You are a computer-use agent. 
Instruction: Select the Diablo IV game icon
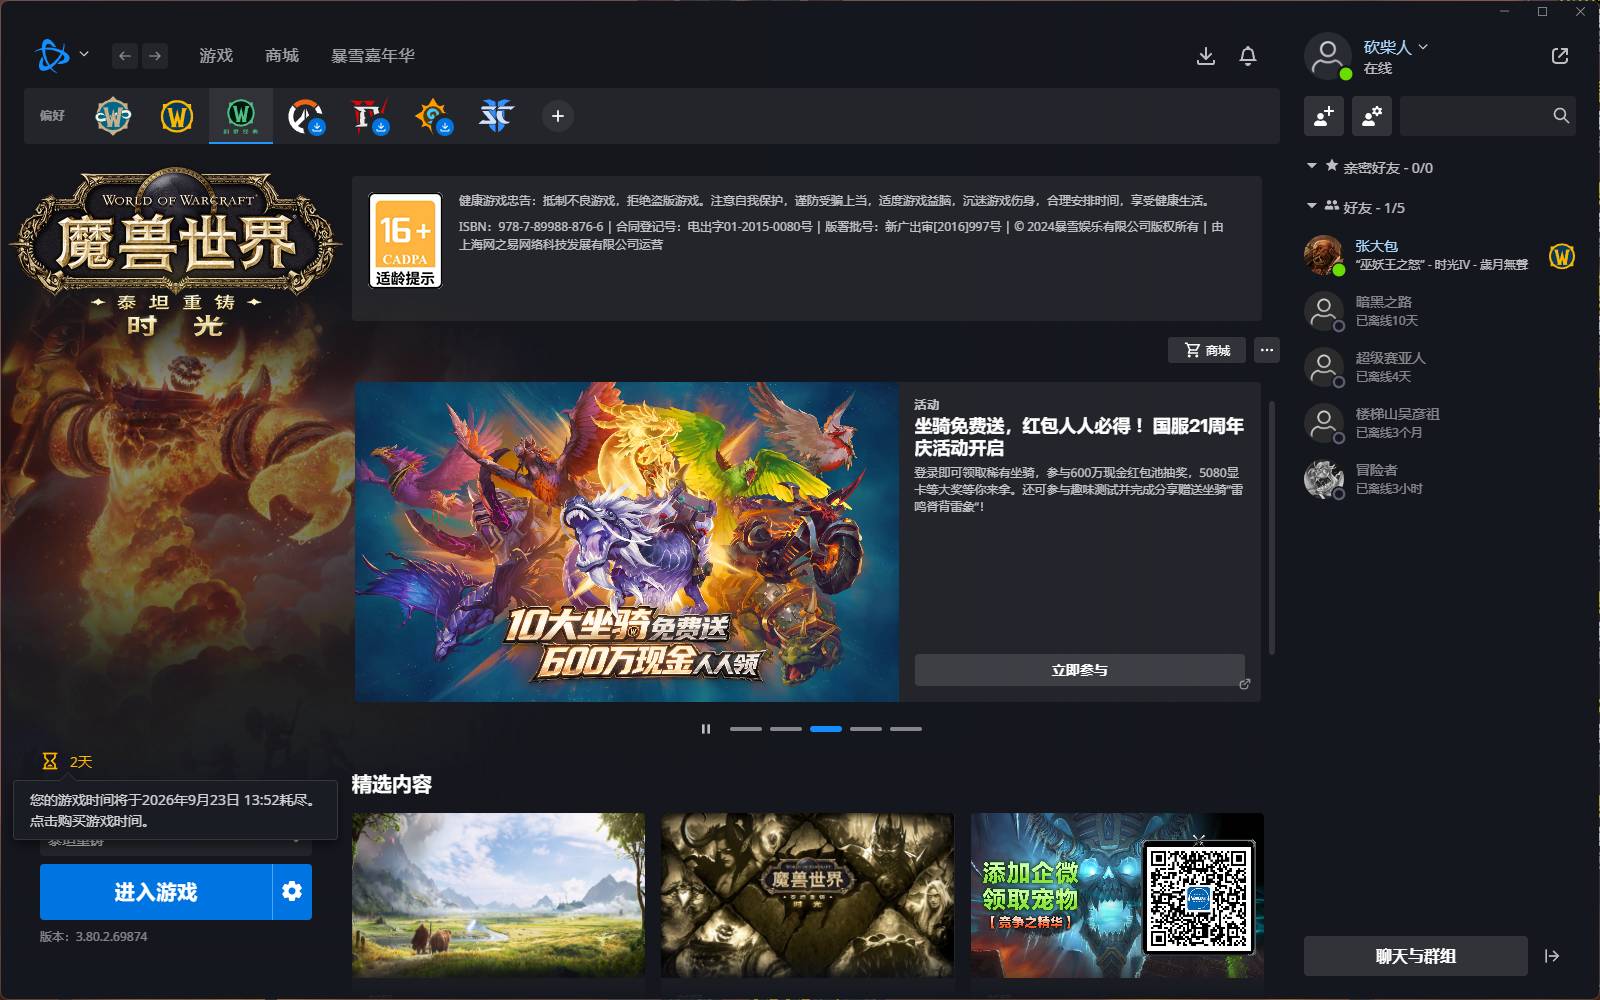[369, 116]
